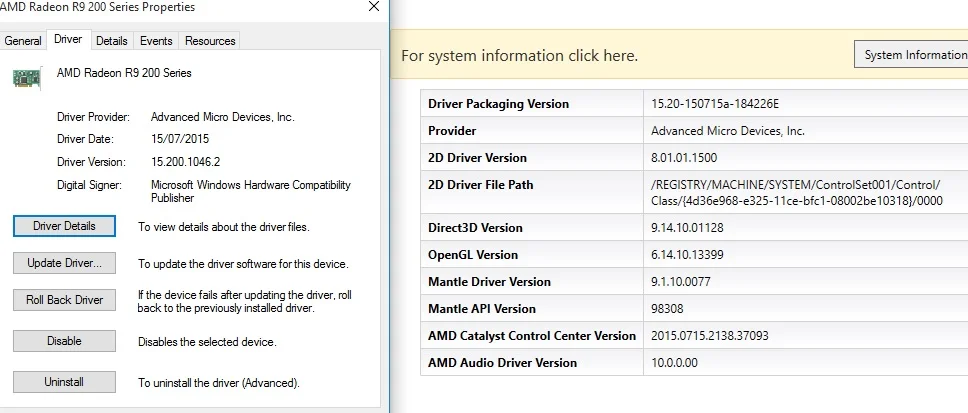The width and height of the screenshot is (968, 413).
Task: Uninstall the driver via Uninstall button
Action: pos(64,382)
